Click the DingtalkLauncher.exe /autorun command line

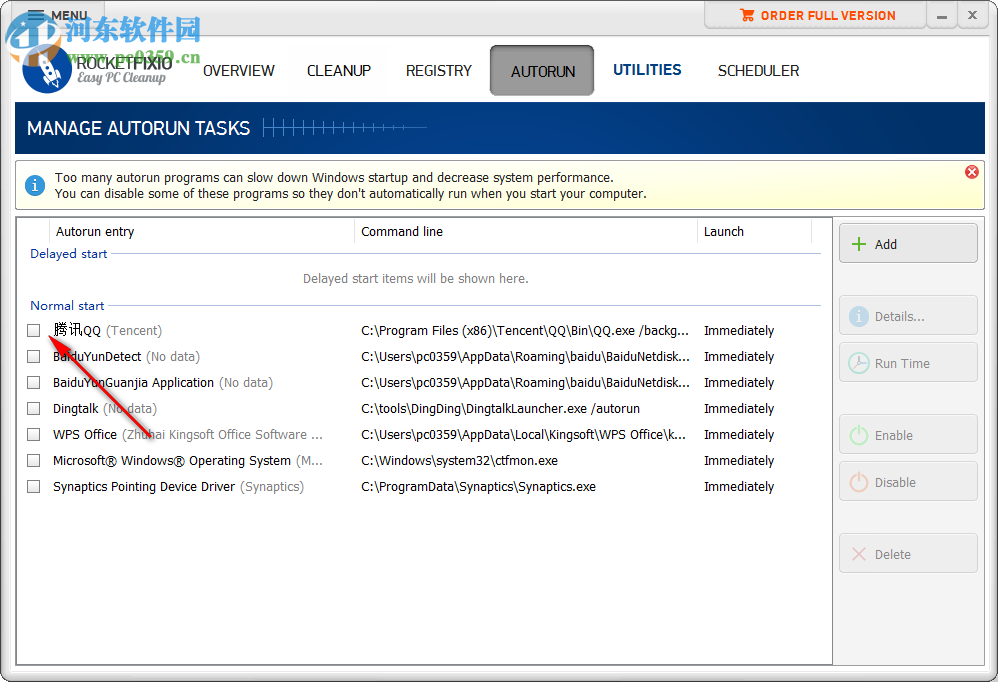click(x=500, y=408)
